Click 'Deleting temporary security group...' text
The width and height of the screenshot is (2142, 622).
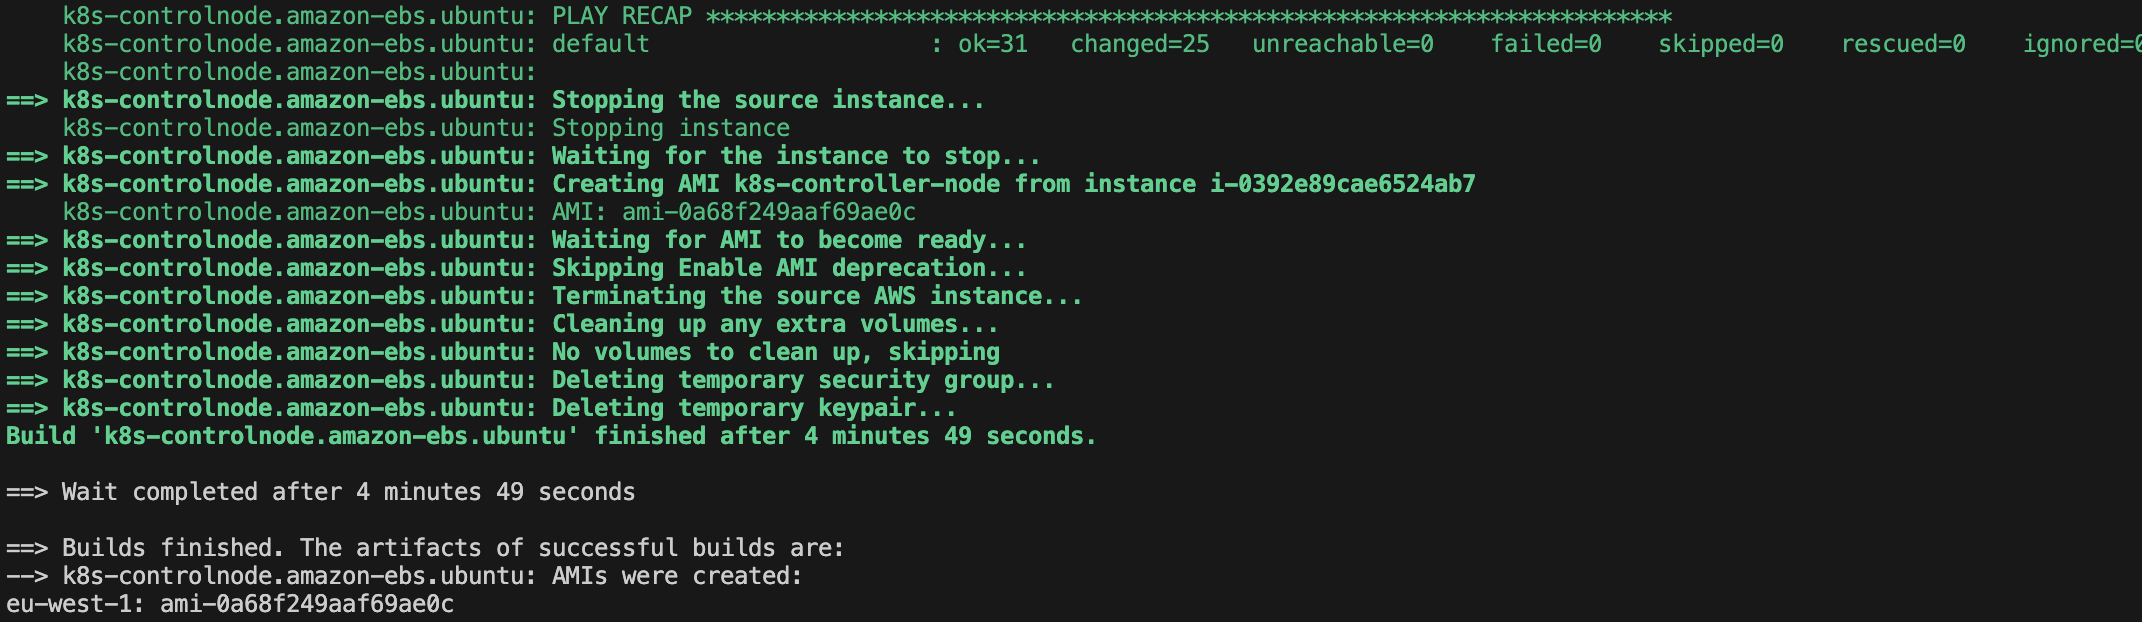click(x=802, y=380)
